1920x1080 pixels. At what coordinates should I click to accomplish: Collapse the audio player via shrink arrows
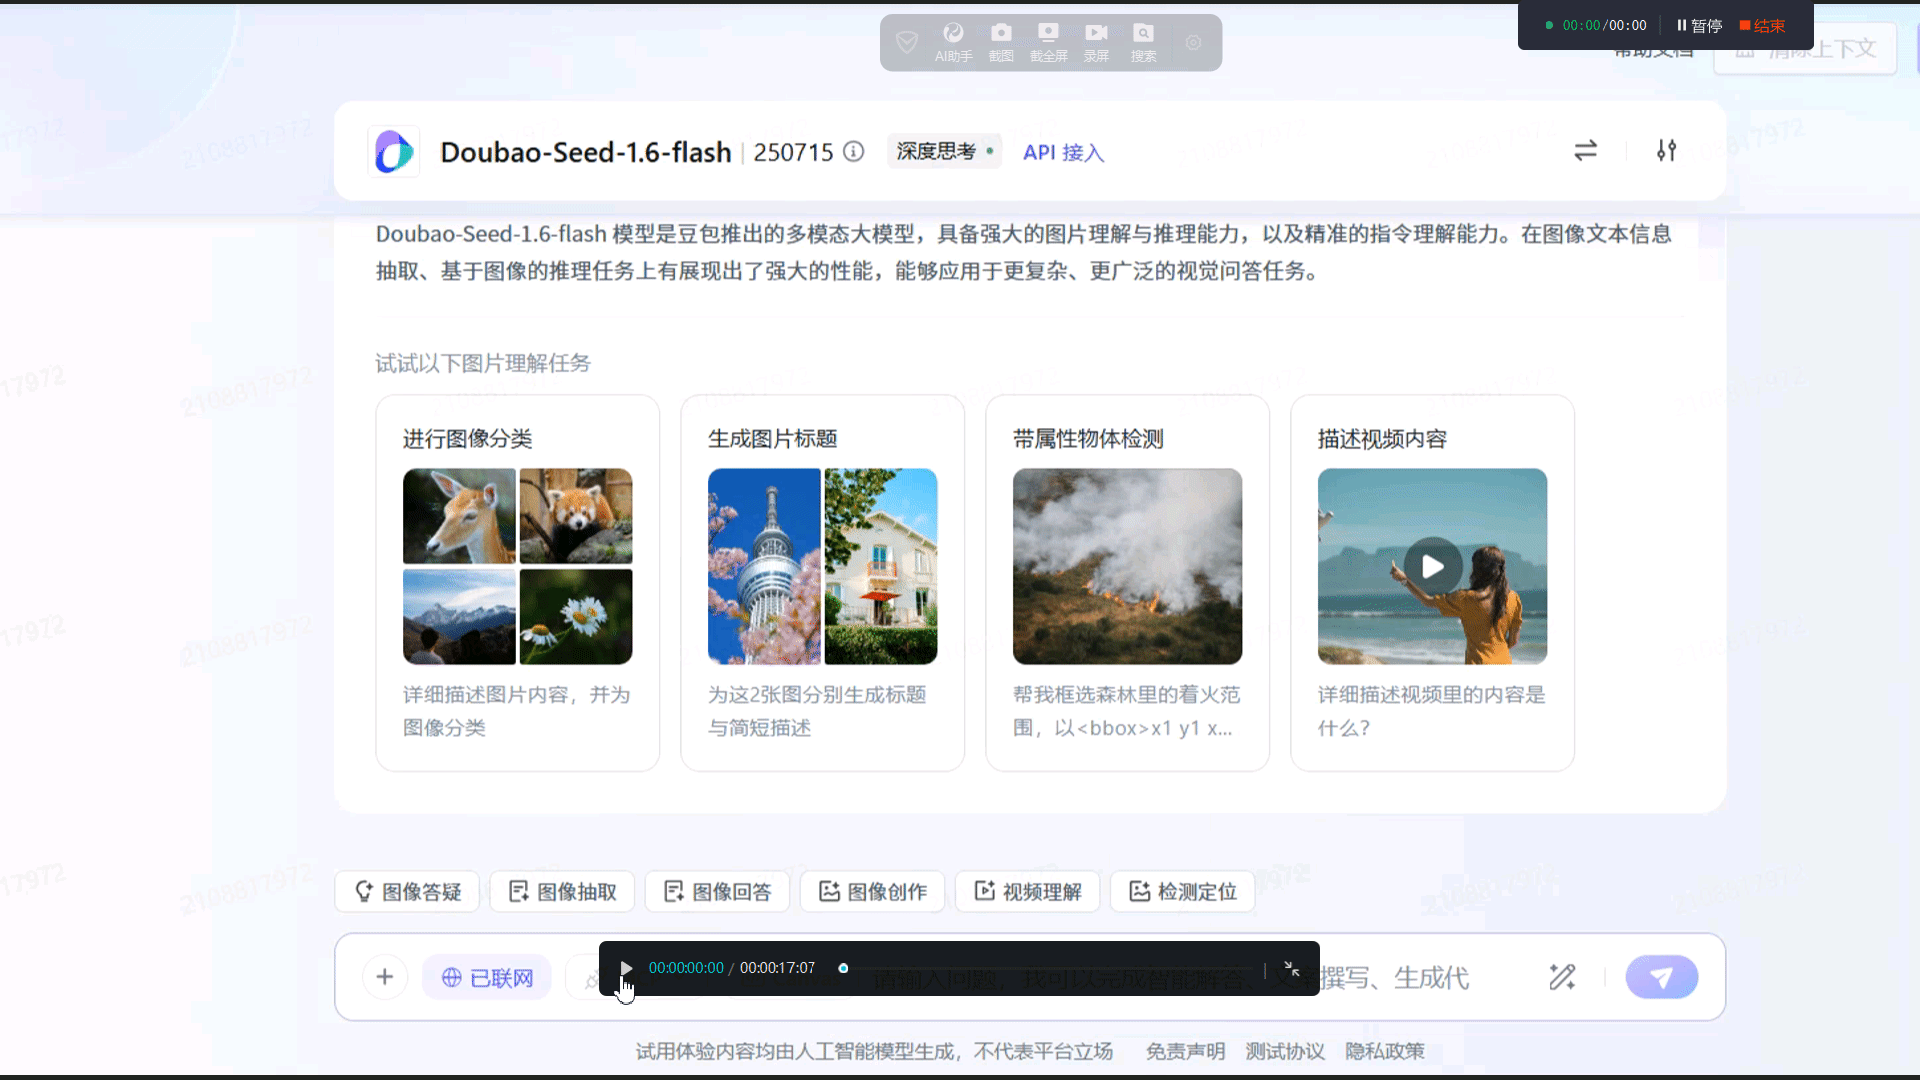click(x=1292, y=968)
